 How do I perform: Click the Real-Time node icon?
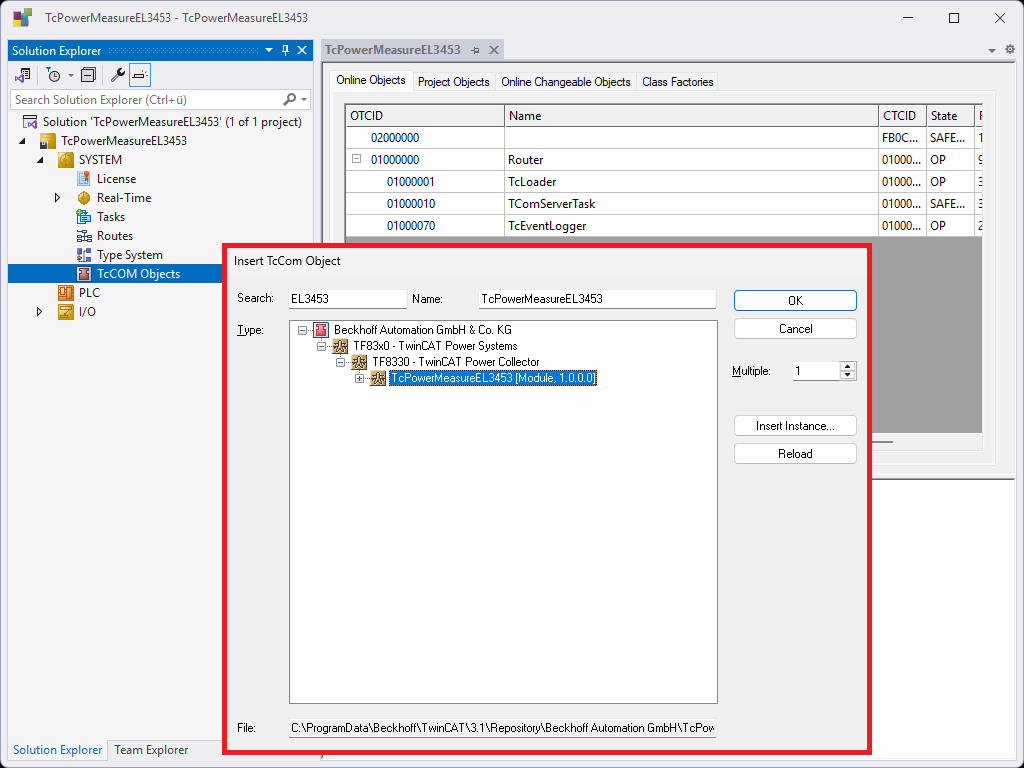(85, 198)
